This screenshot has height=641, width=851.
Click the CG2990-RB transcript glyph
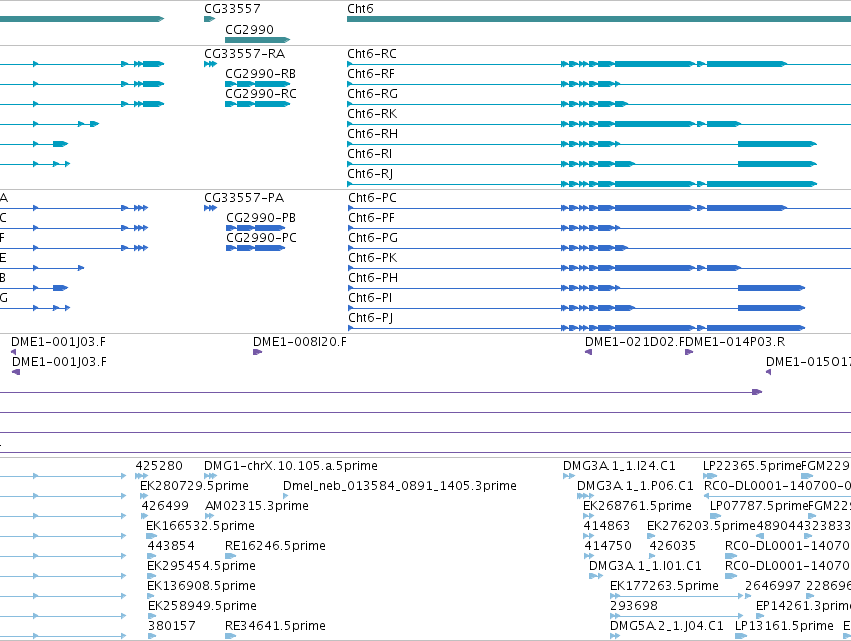pos(257,84)
